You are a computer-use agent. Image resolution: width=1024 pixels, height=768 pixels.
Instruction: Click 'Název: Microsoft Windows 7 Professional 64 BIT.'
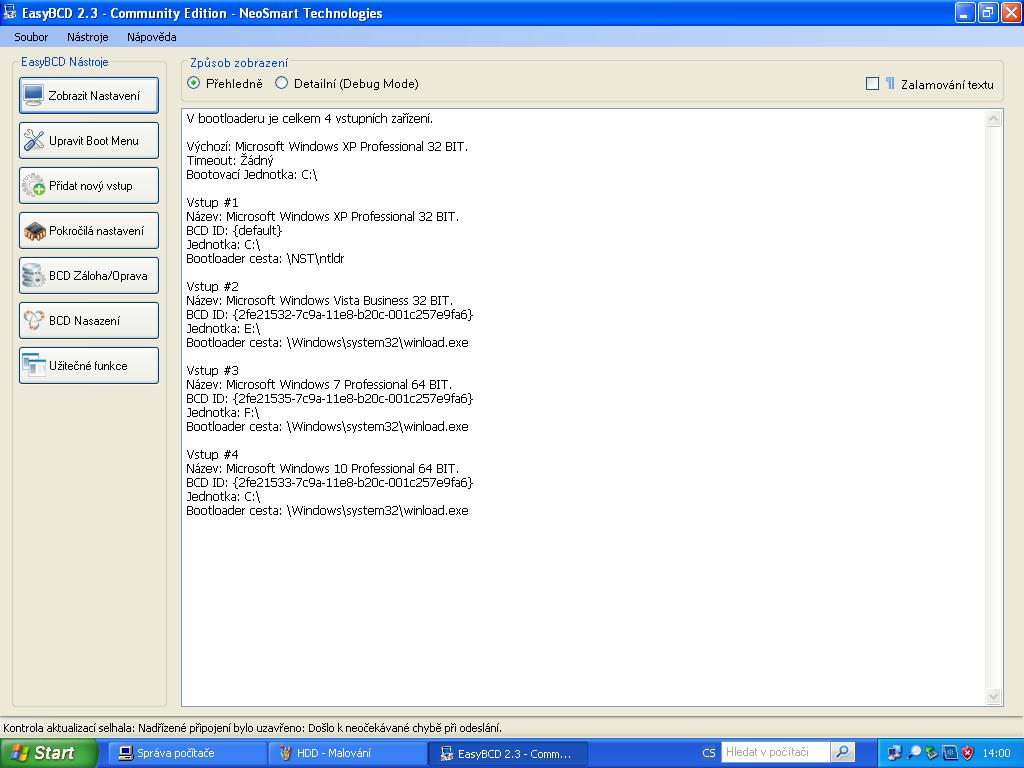click(319, 385)
